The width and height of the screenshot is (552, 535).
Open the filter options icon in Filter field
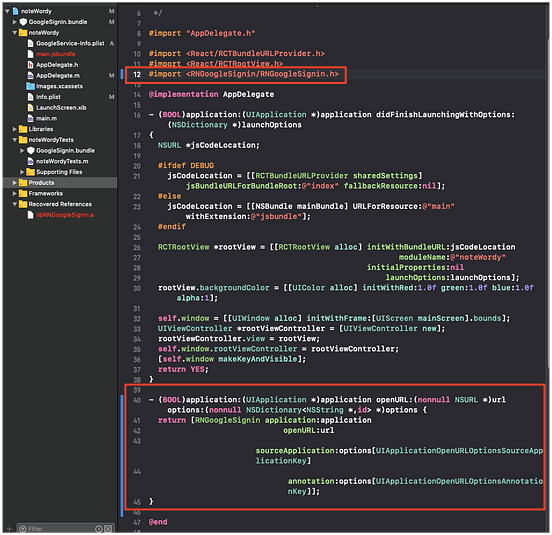tap(23, 529)
